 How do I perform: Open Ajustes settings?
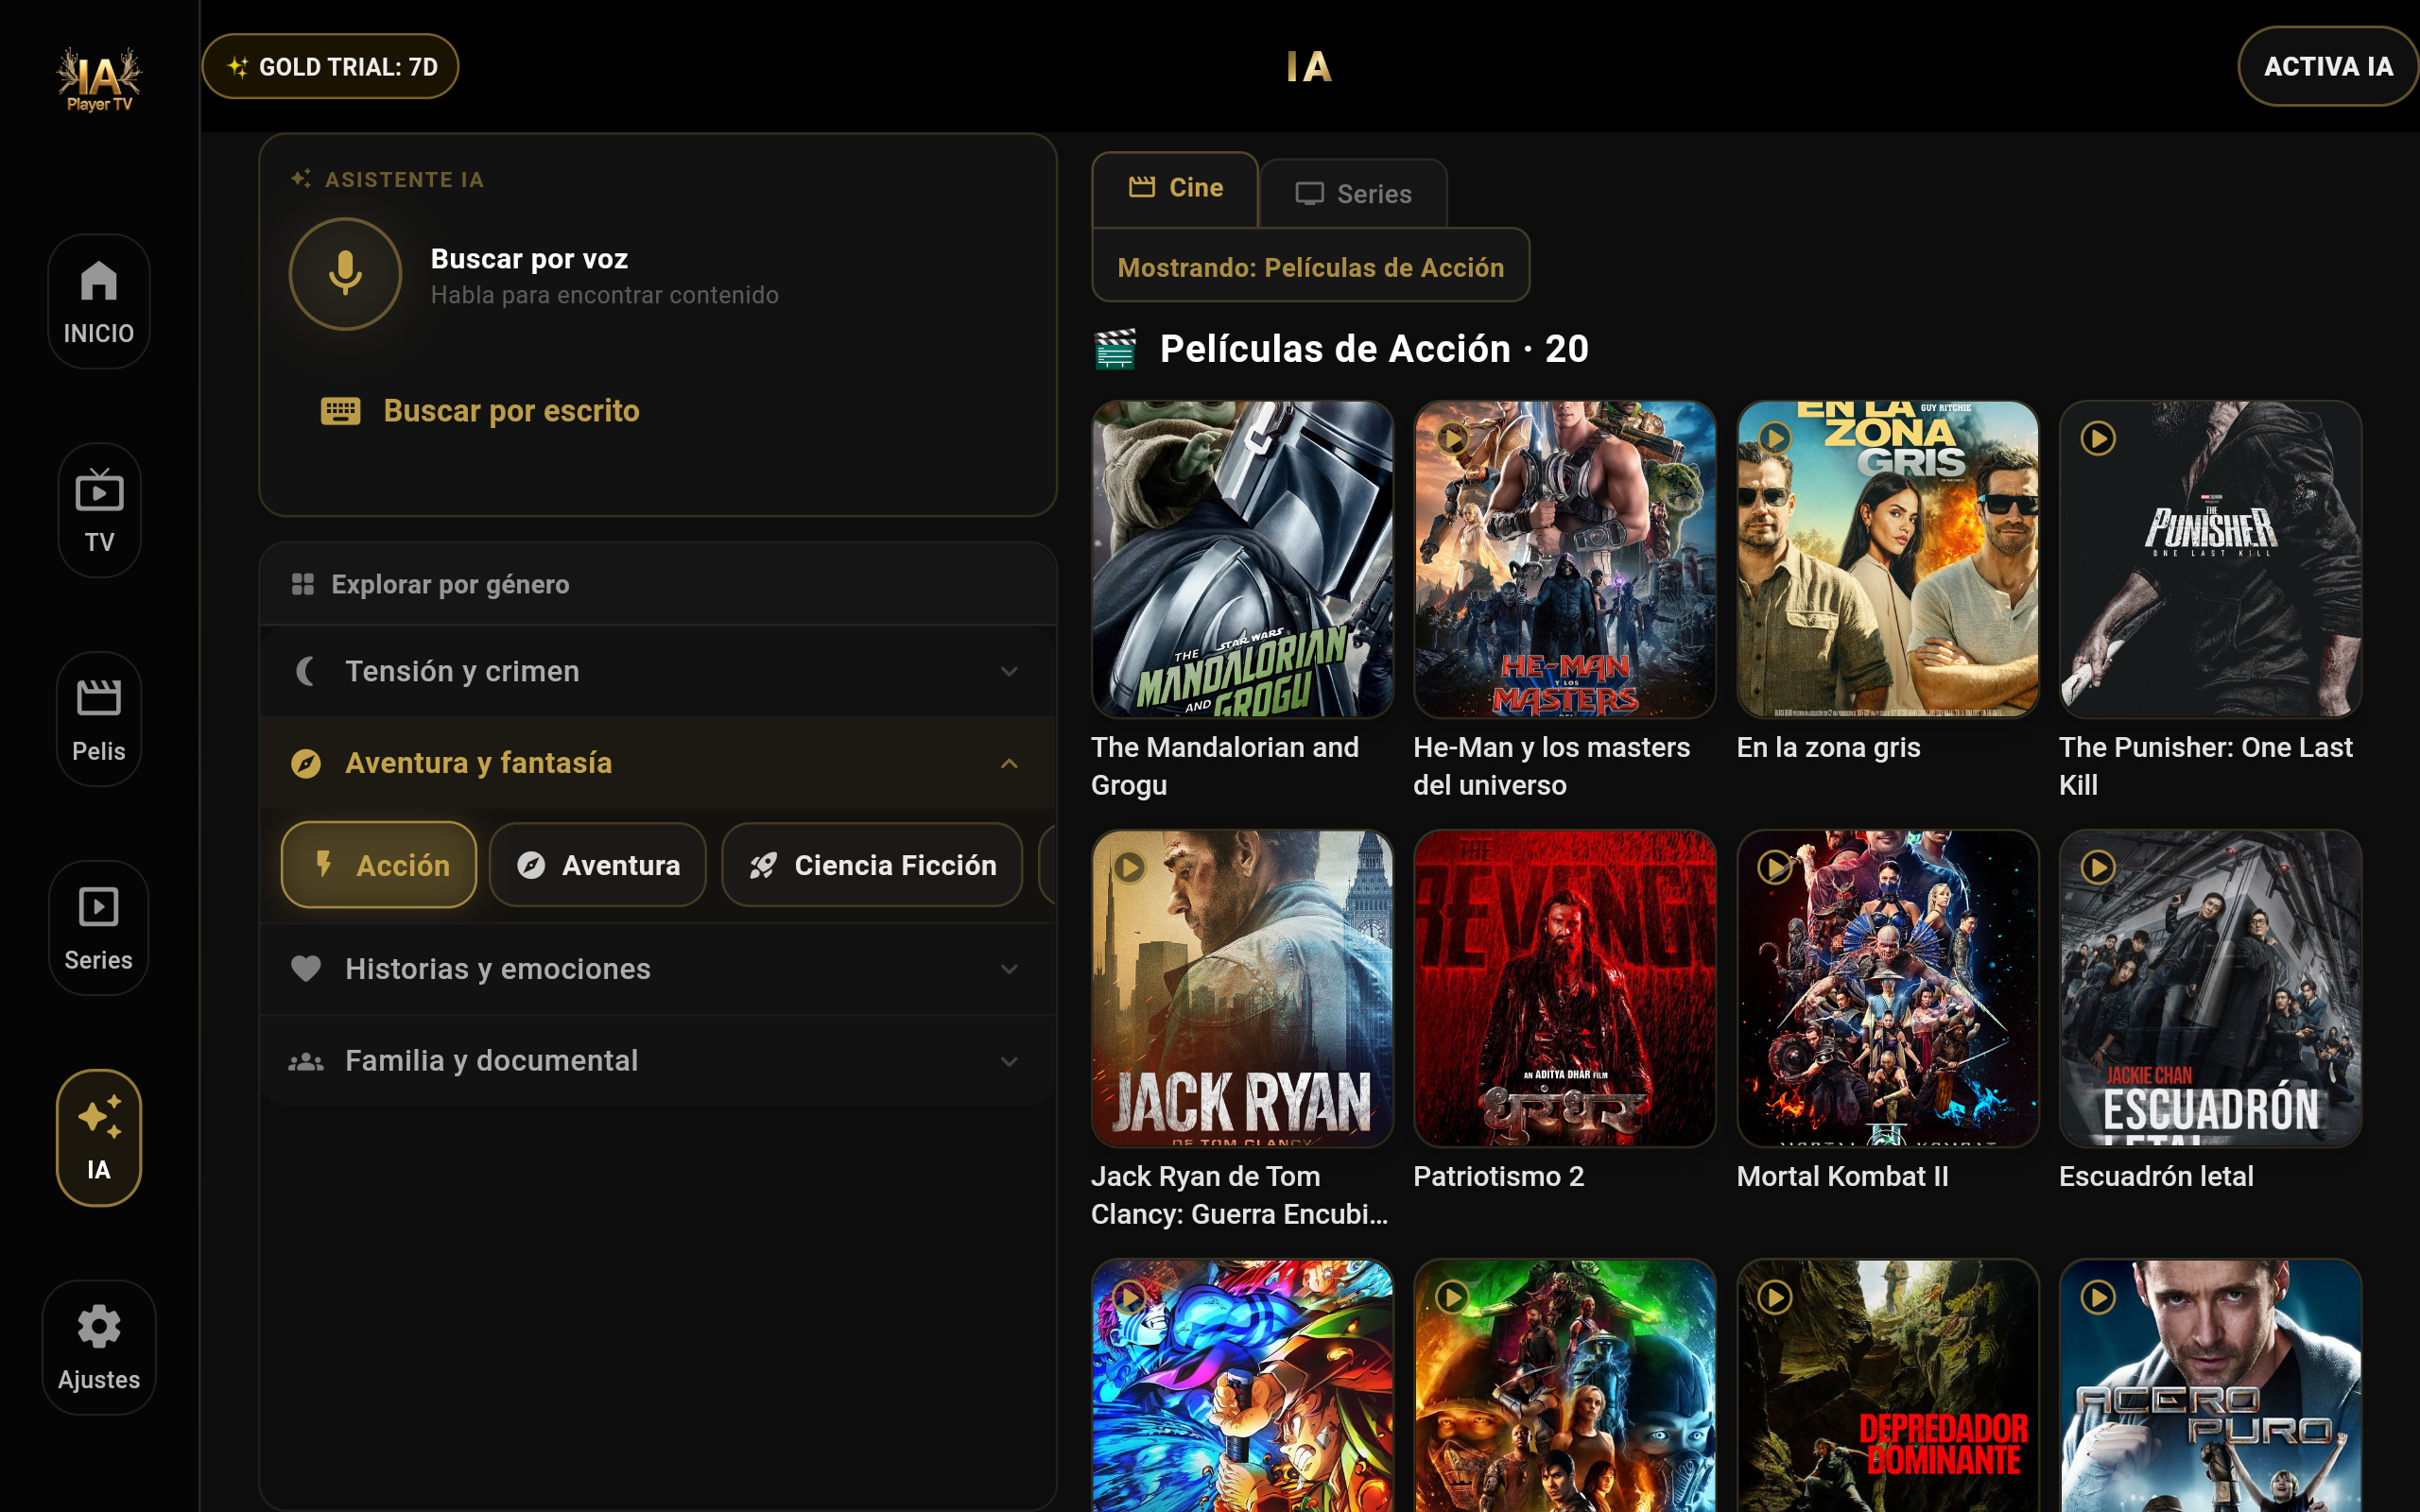pyautogui.click(x=98, y=1347)
